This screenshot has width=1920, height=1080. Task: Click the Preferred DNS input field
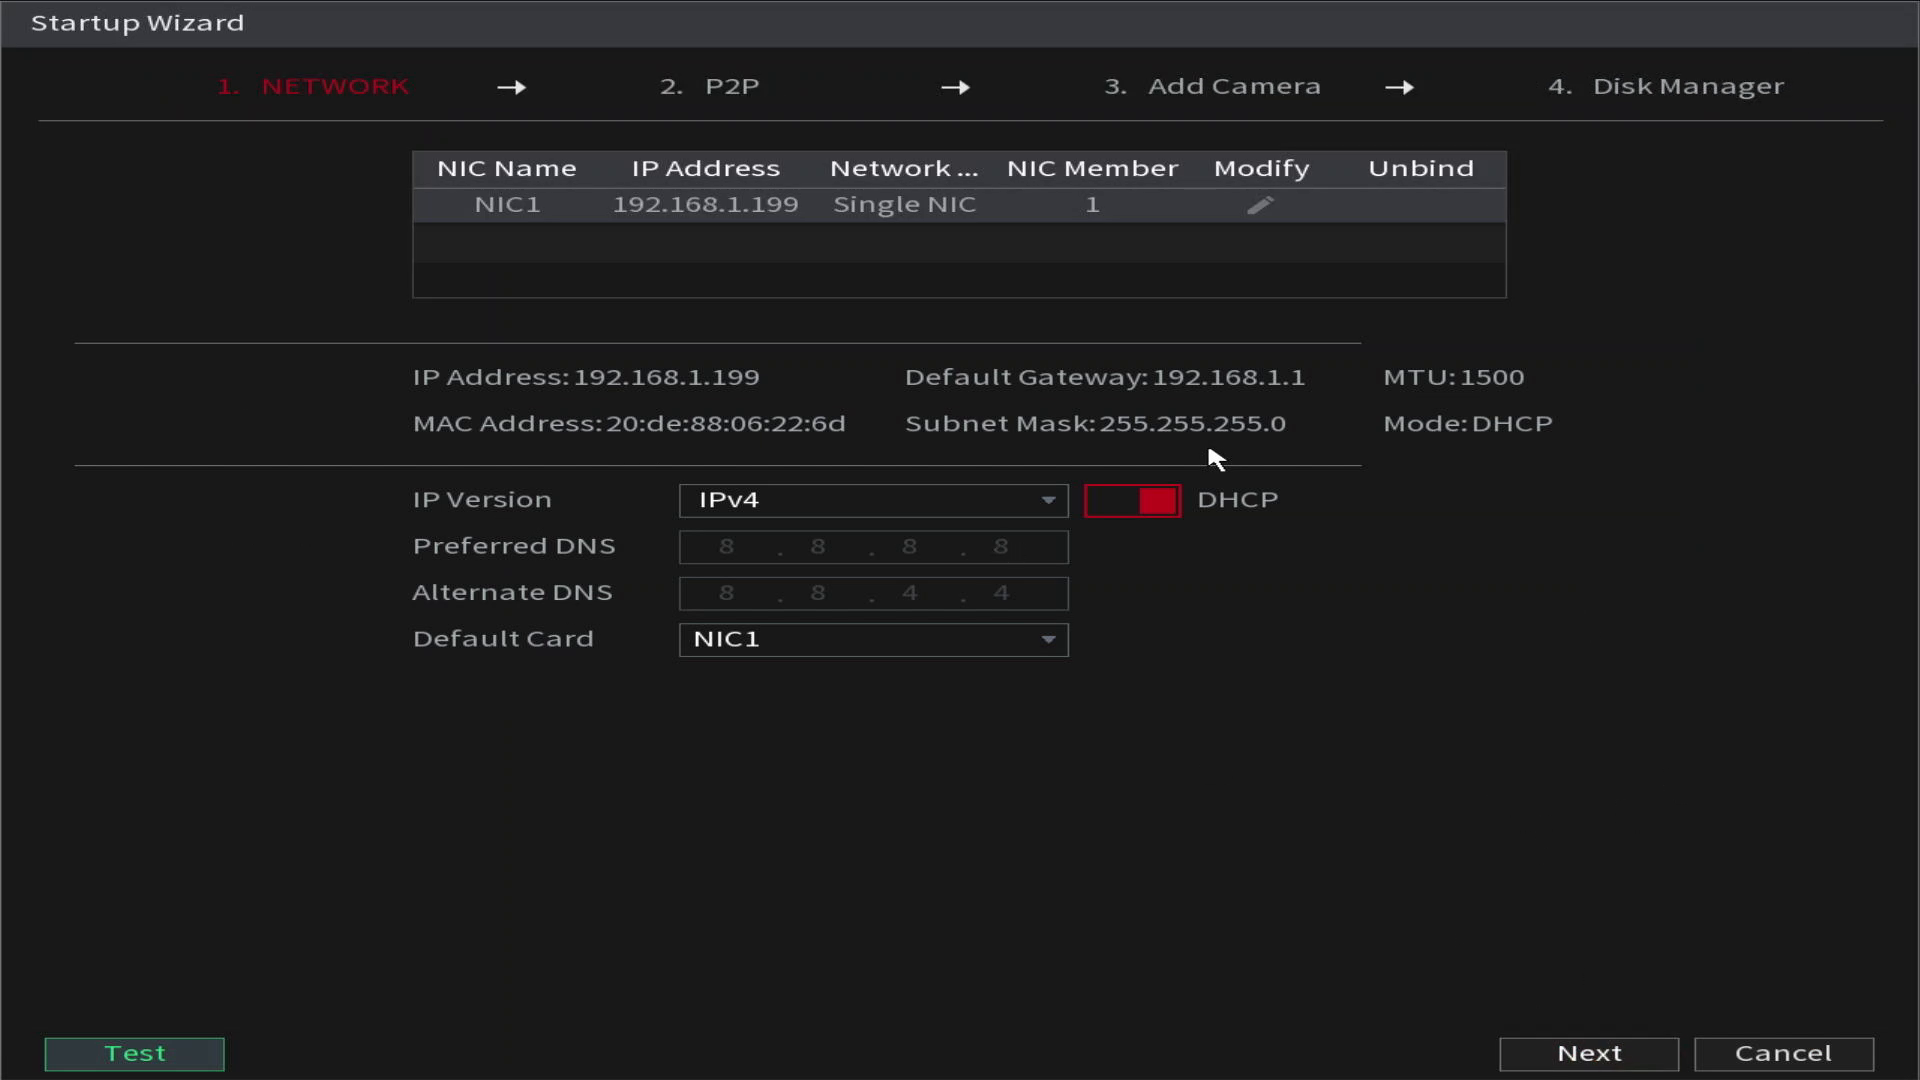pos(873,547)
